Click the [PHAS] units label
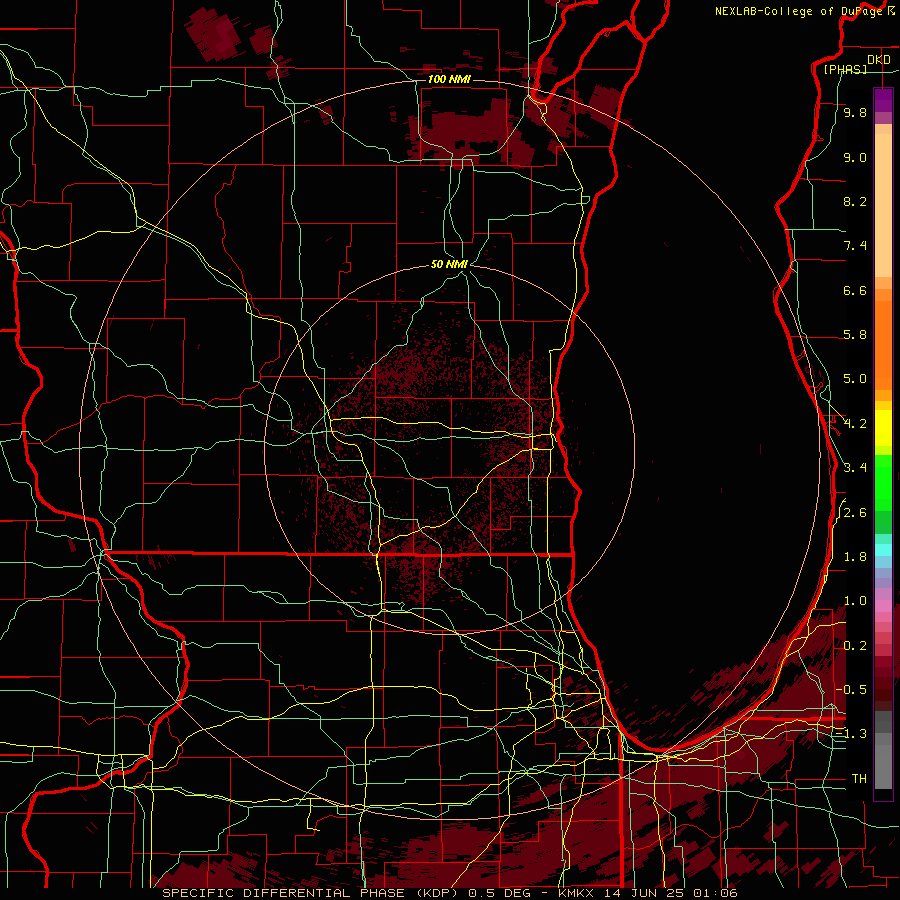Image resolution: width=900 pixels, height=900 pixels. coord(845,70)
